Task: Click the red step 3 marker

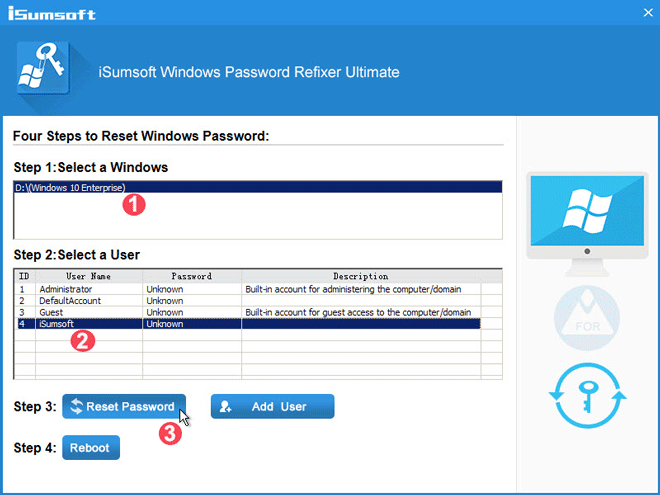Action: click(171, 433)
